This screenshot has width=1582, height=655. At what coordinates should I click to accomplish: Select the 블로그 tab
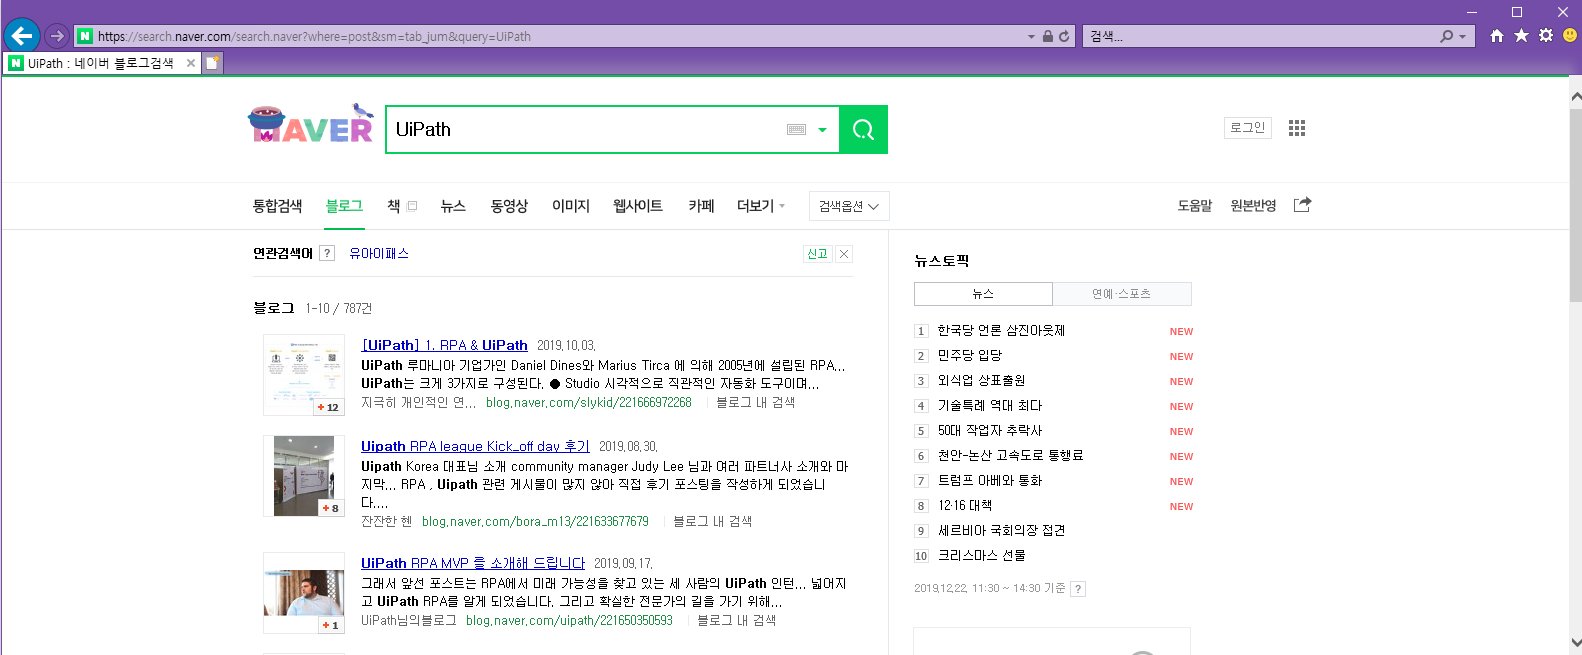point(344,206)
